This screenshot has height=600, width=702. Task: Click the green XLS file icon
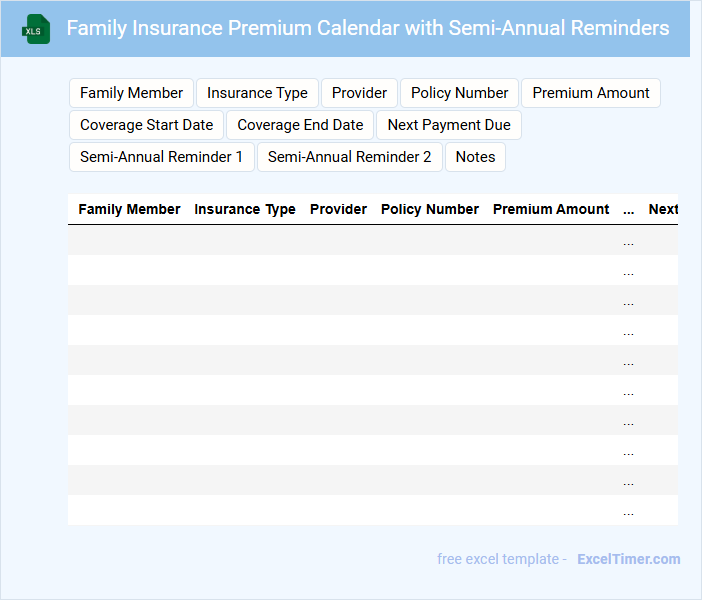click(x=36, y=29)
